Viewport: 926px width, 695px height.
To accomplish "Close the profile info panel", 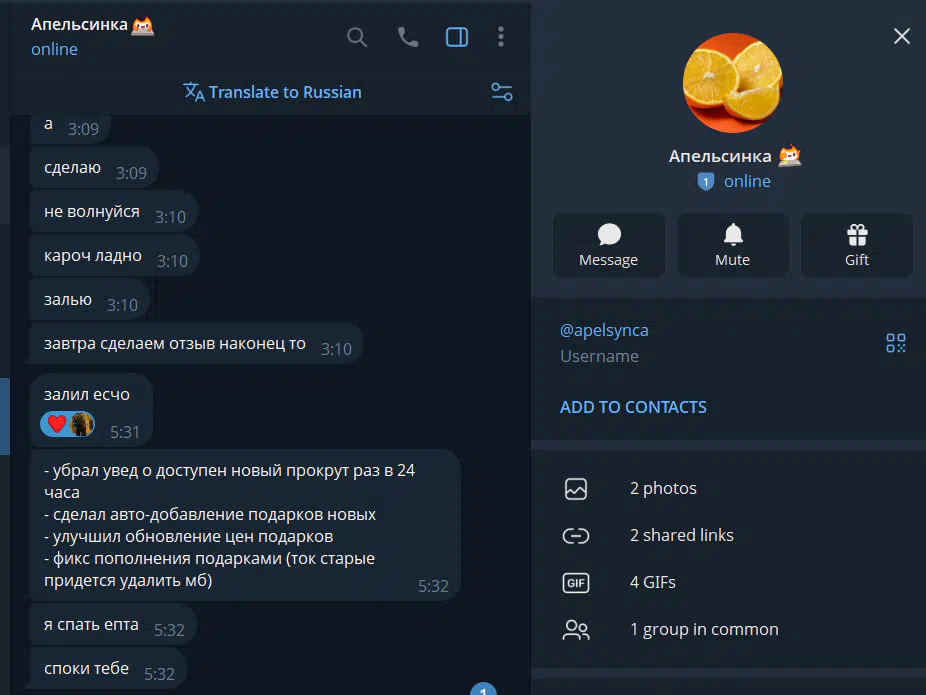I will pyautogui.click(x=901, y=36).
